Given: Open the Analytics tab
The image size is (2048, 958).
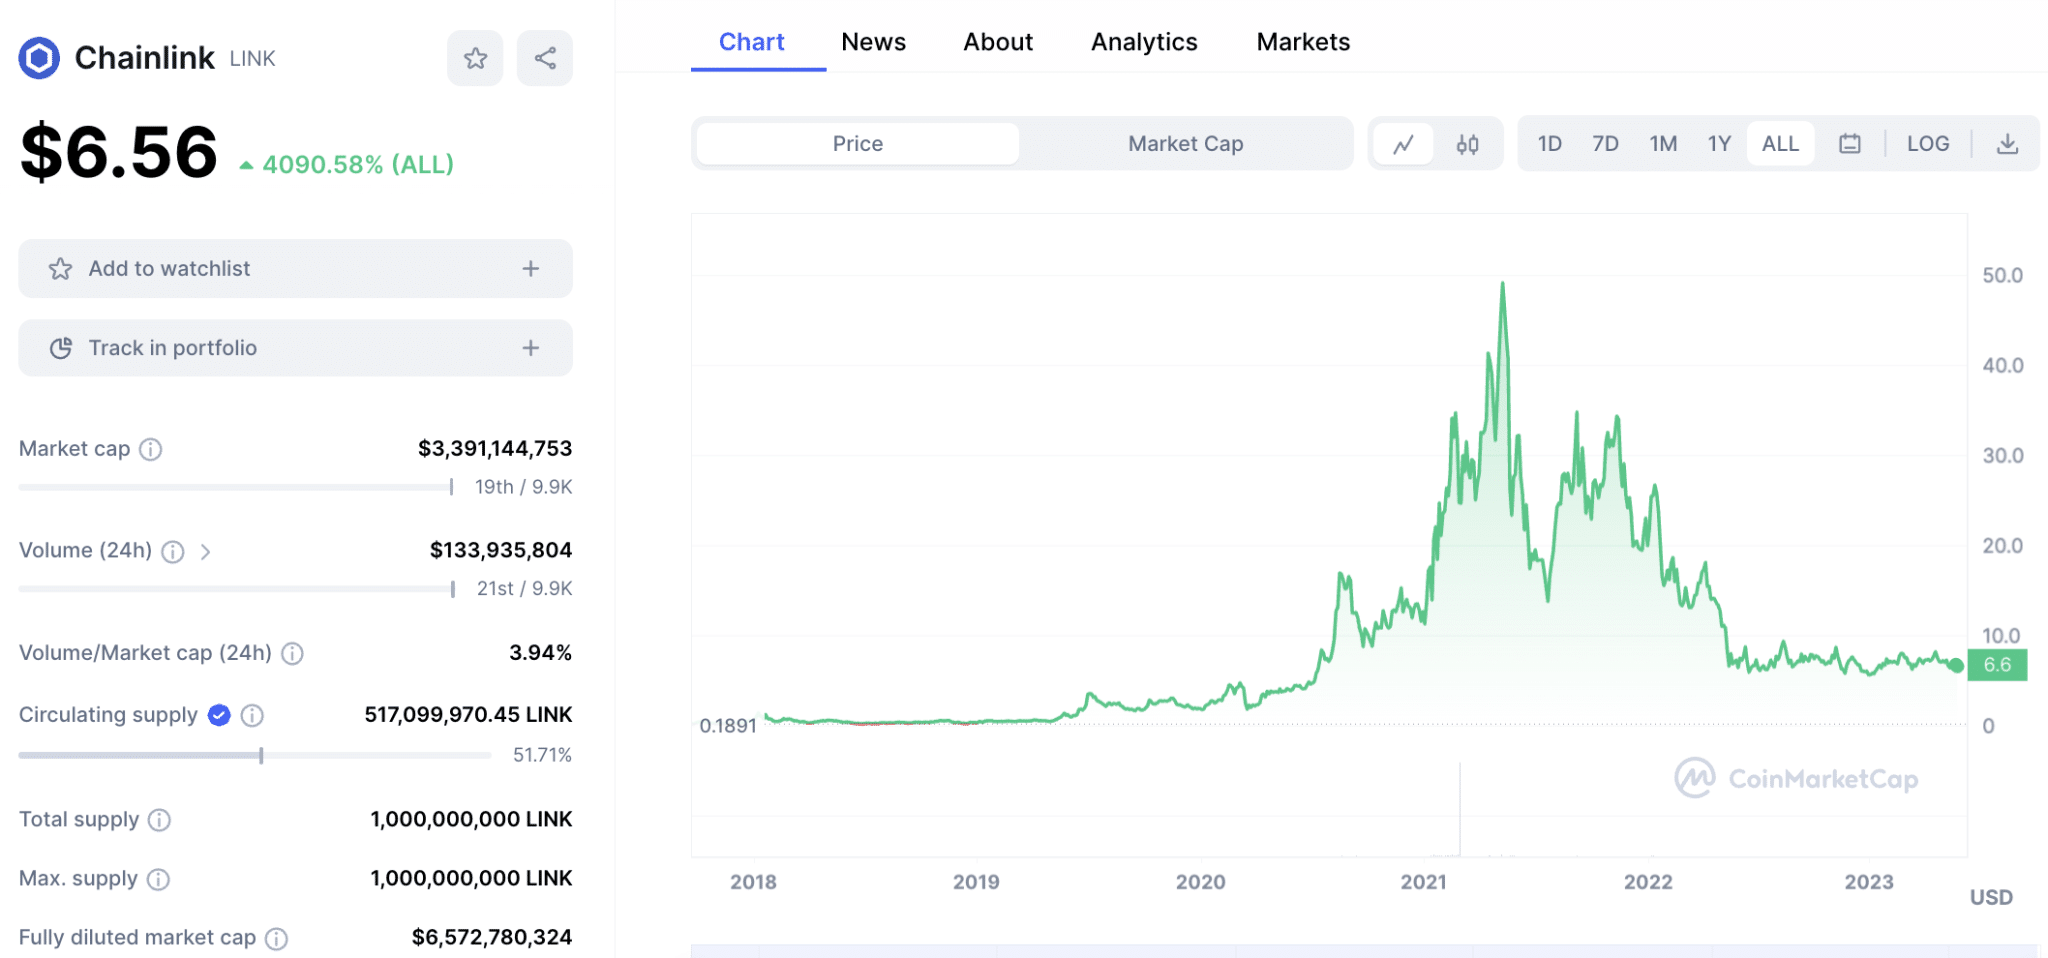Looking at the screenshot, I should pyautogui.click(x=1143, y=41).
